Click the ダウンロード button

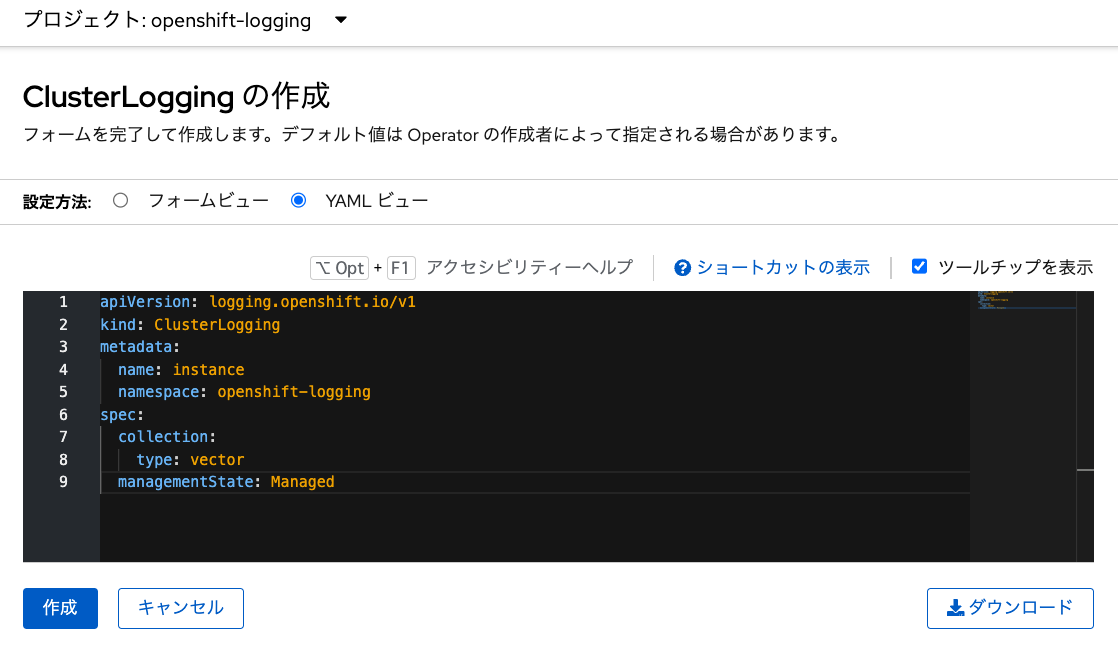click(x=1010, y=608)
